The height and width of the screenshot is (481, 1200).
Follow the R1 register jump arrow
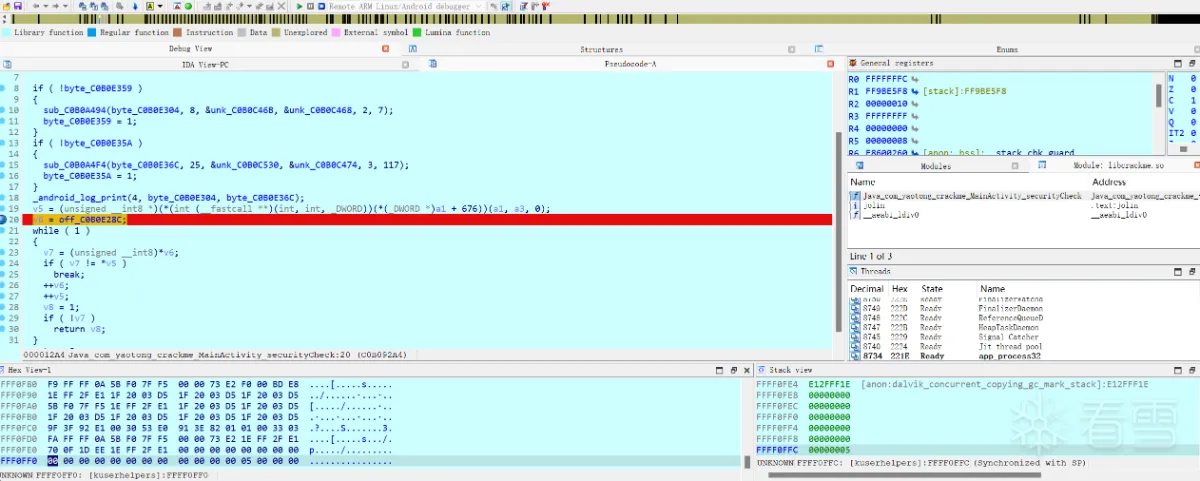click(914, 91)
